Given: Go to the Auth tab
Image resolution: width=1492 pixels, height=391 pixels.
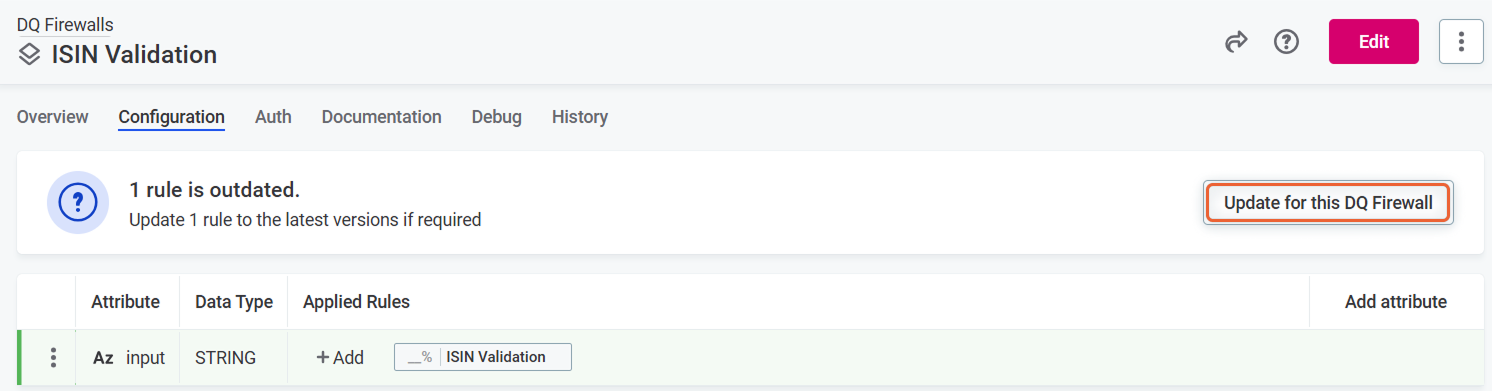Looking at the screenshot, I should coord(273,117).
